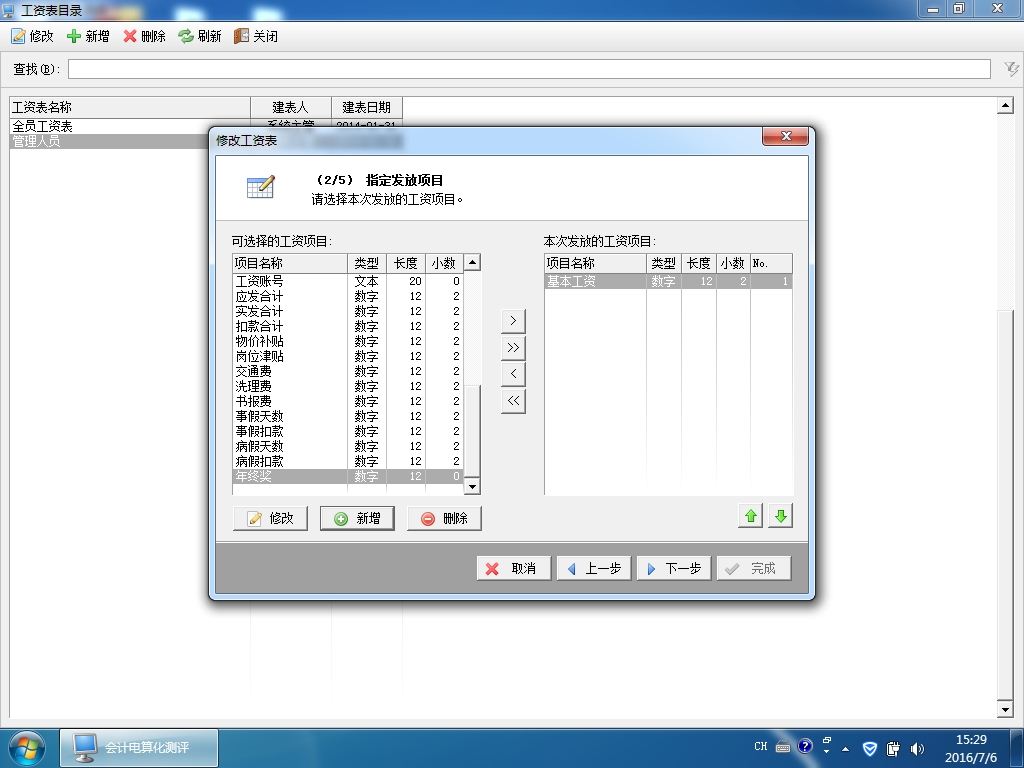Screen dimensions: 1024x768
Task: Select 交通费 in the available items
Action: click(x=348, y=372)
